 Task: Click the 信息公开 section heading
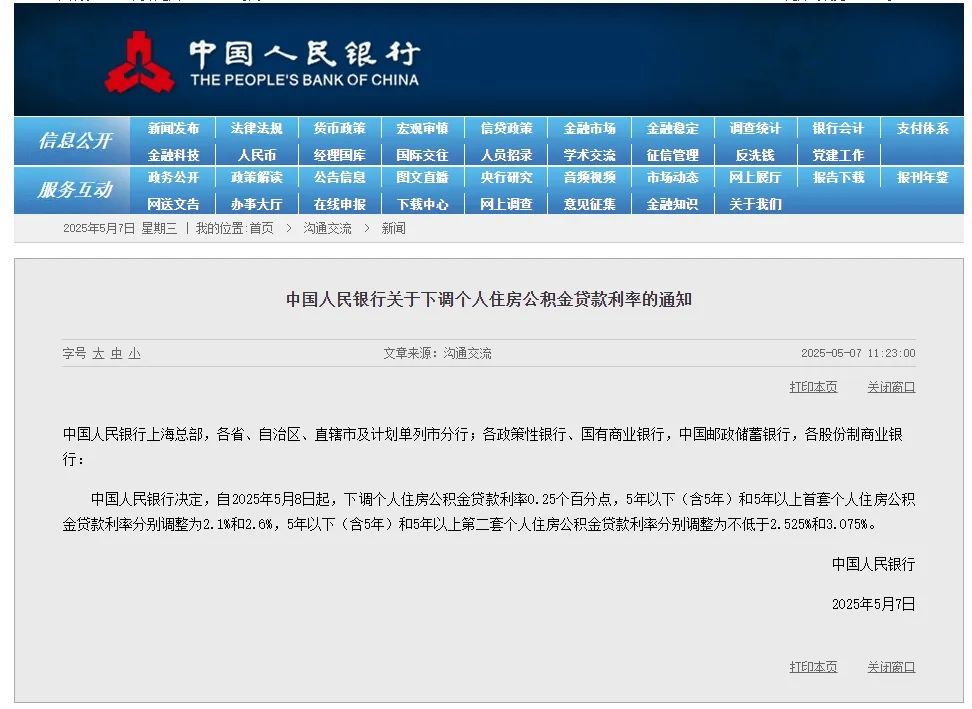tap(75, 141)
